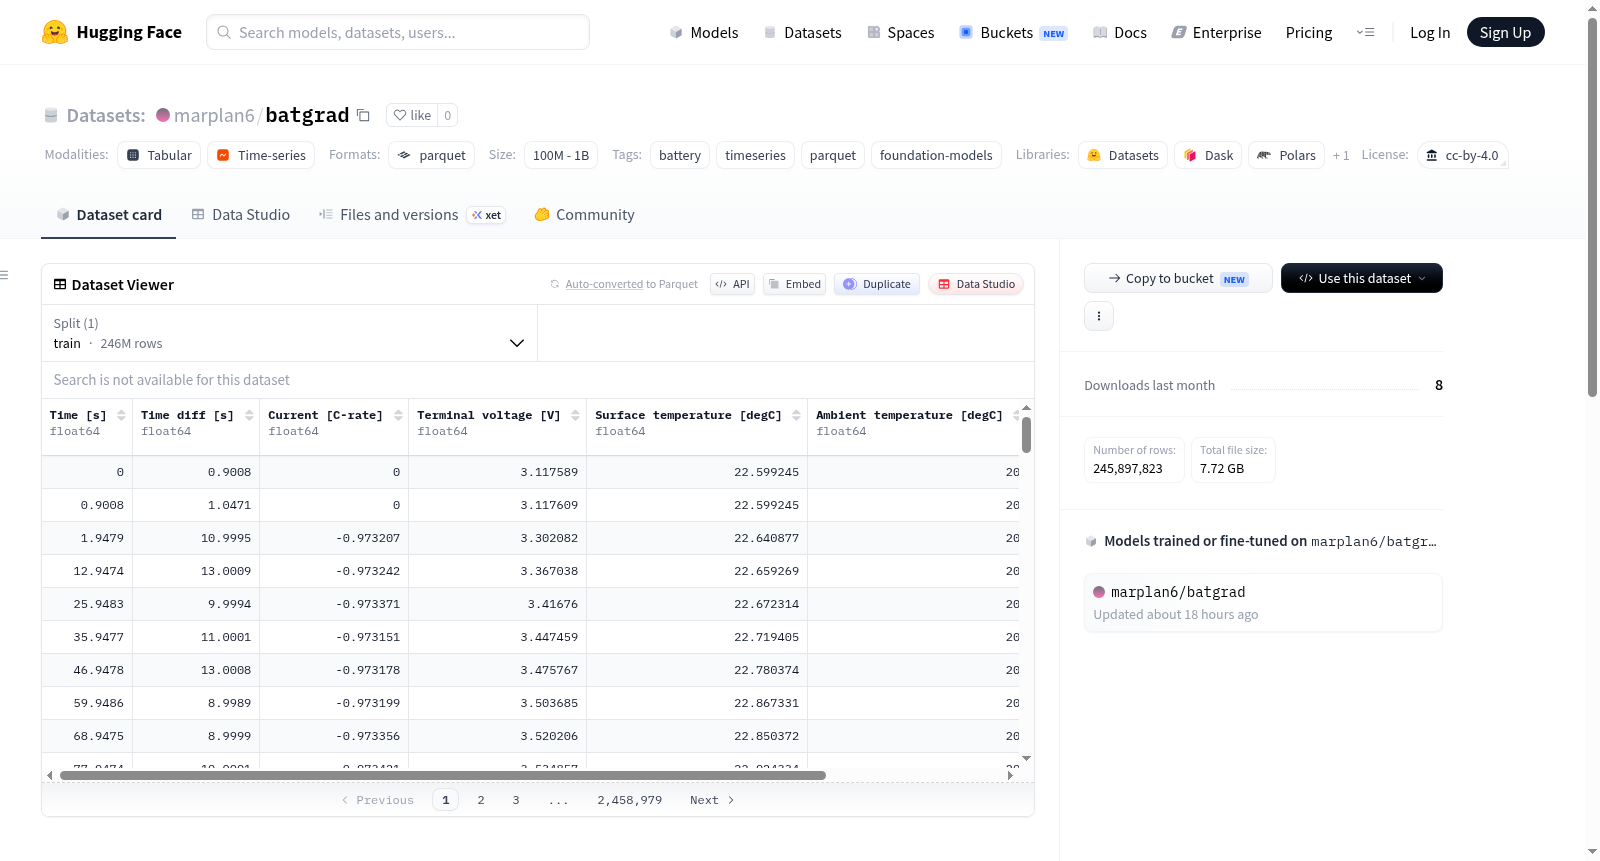Click the xet badge on Files tab

(487, 215)
